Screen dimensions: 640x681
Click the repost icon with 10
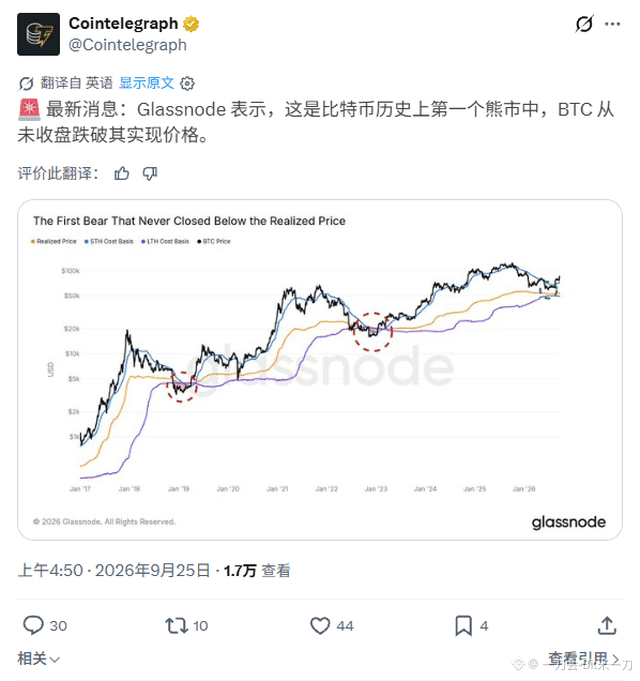tap(176, 626)
